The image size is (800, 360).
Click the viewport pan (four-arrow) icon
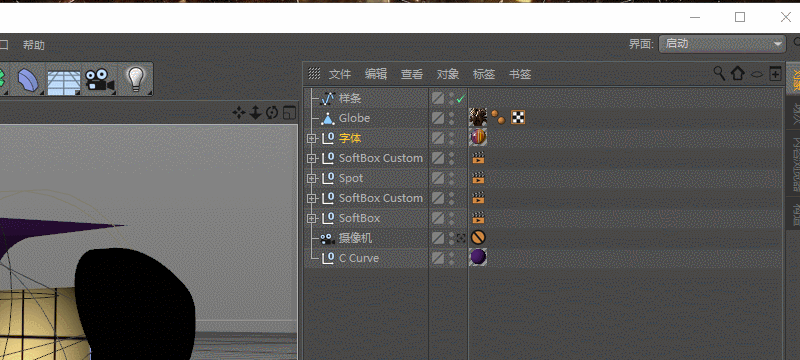(238, 113)
